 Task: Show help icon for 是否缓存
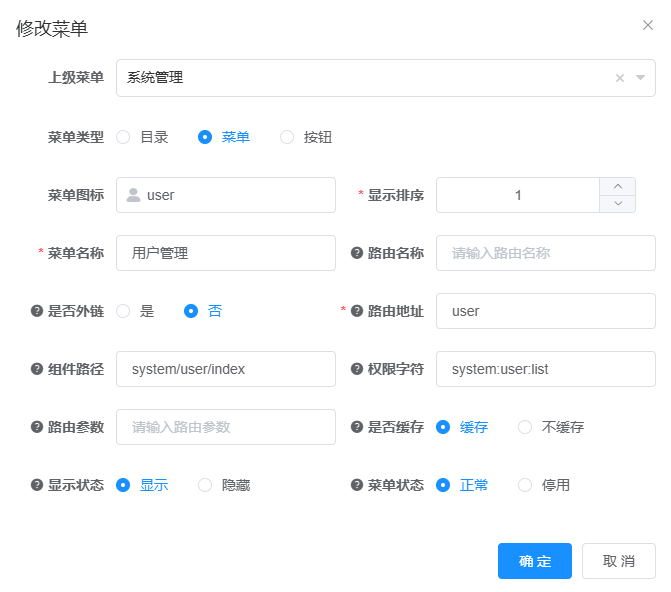tap(357, 427)
